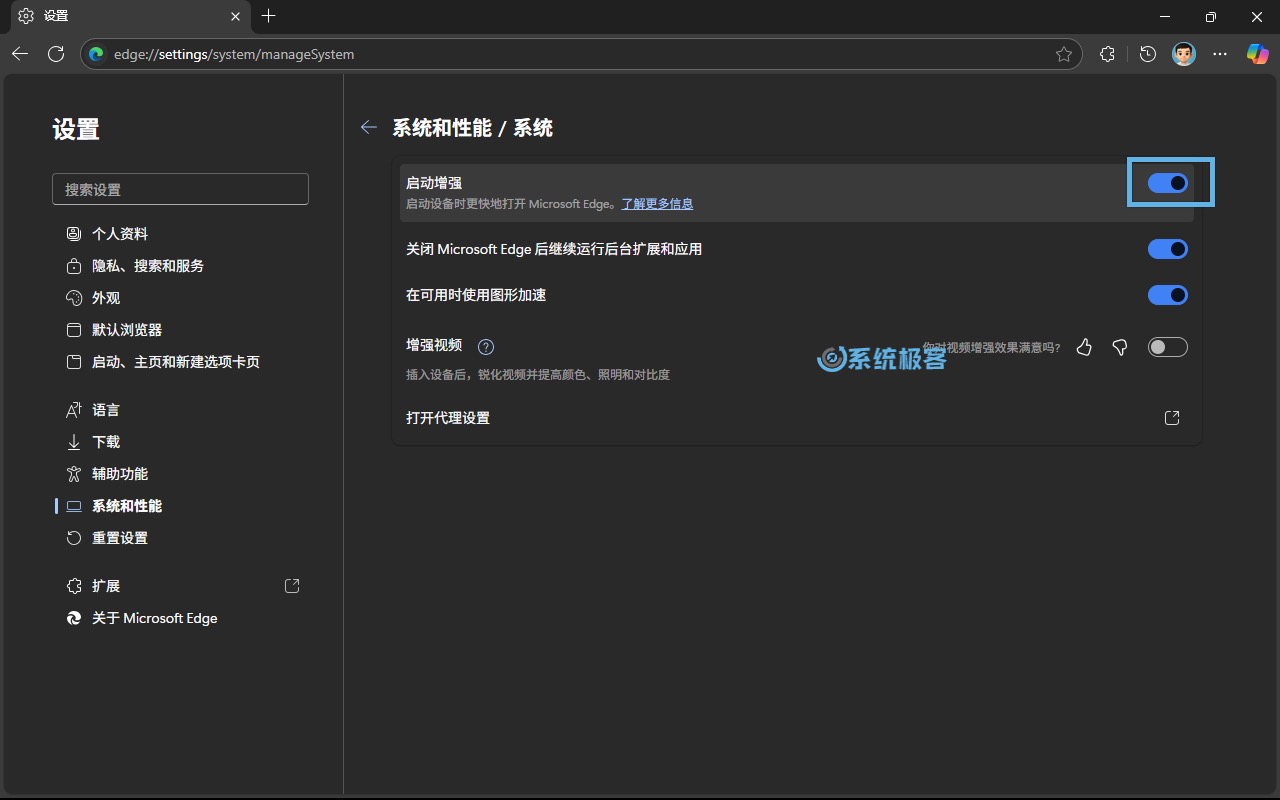1280x800 pixels.
Task: Give thumbs up for video enhancement
Action: [1084, 347]
